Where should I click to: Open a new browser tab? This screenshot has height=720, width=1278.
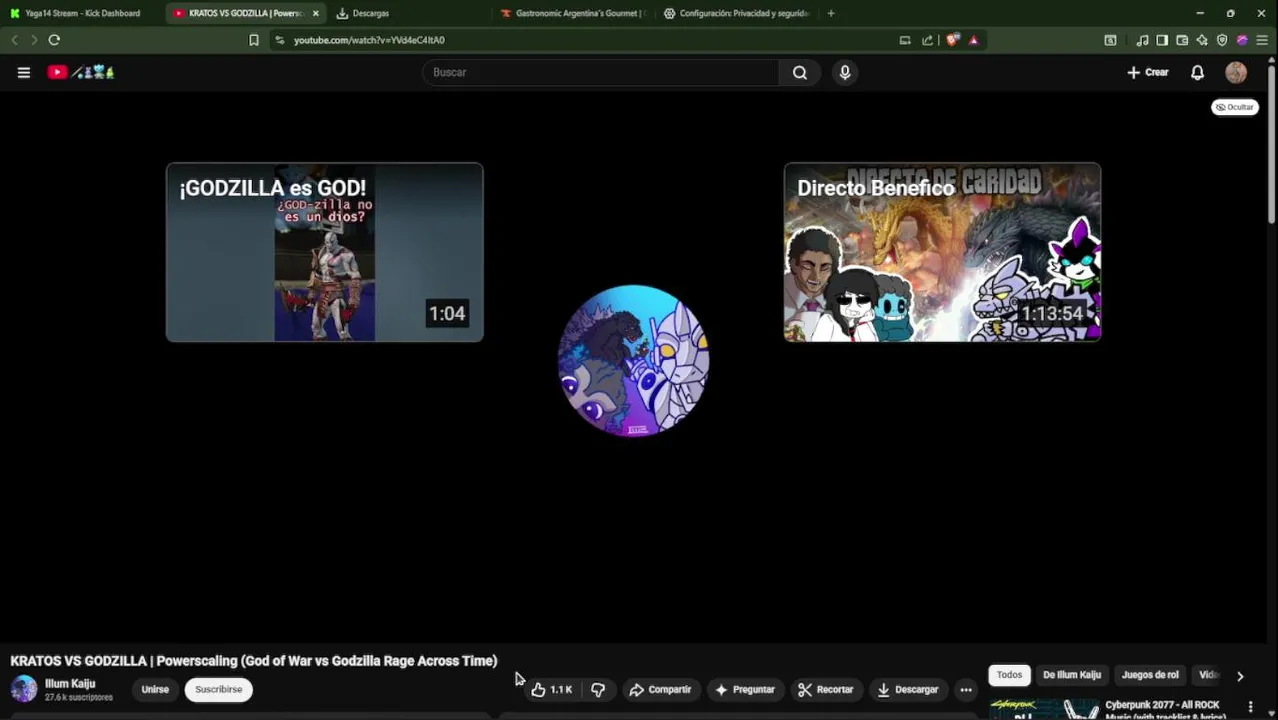tap(831, 13)
